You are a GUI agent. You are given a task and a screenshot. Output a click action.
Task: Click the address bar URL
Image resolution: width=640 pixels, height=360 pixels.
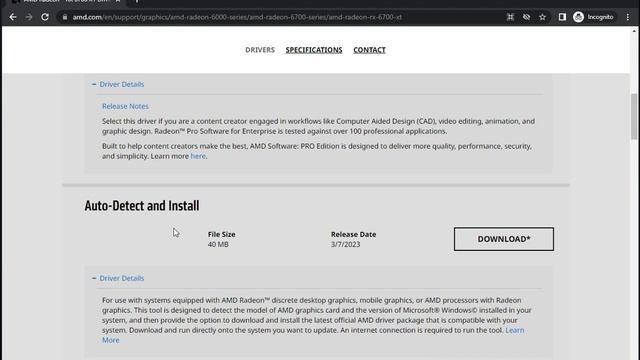point(237,17)
